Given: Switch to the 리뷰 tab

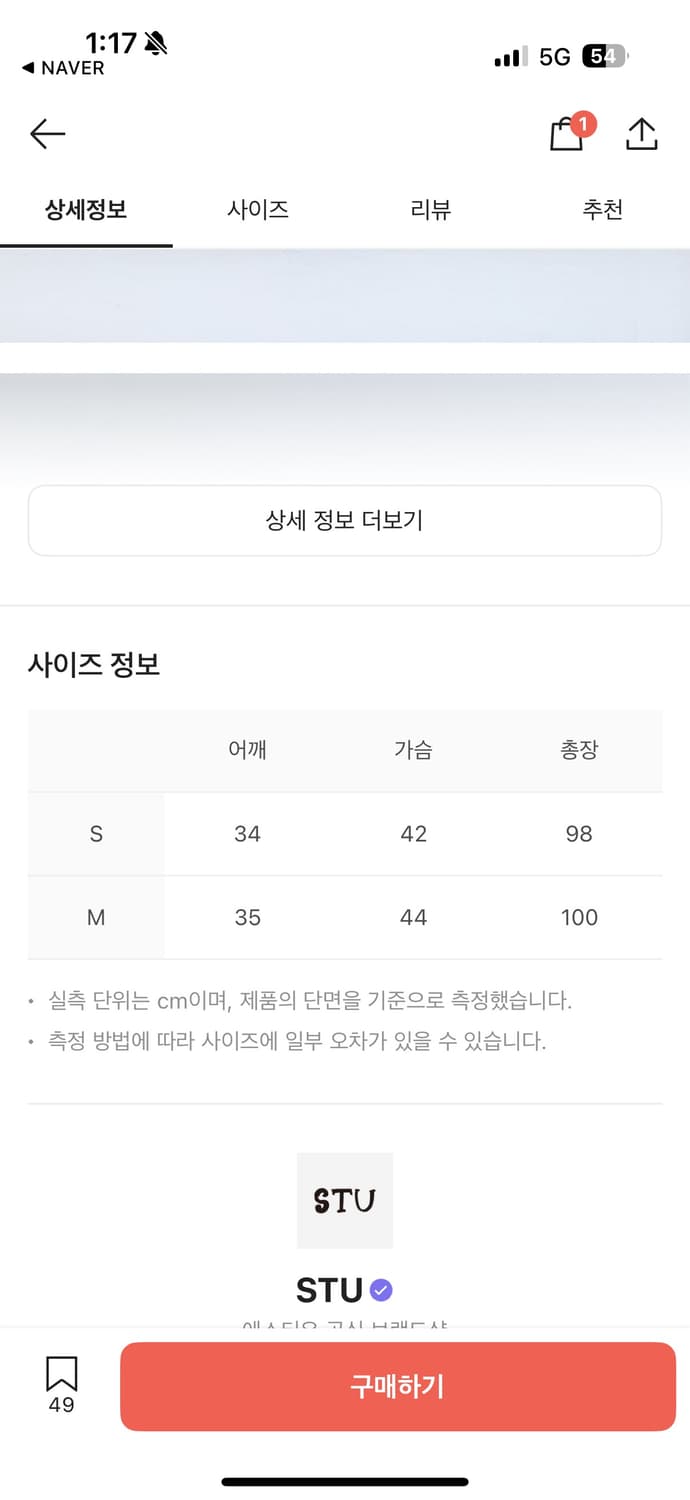Looking at the screenshot, I should [x=431, y=209].
